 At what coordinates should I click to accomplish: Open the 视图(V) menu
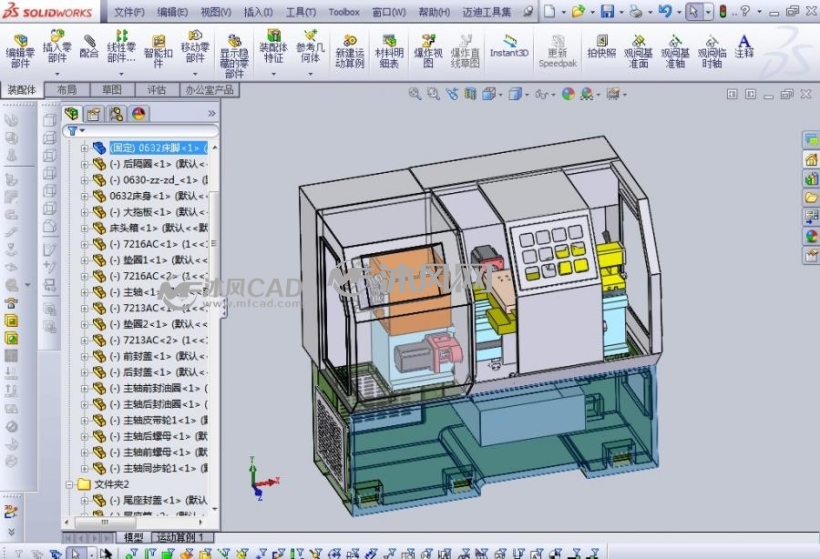(216, 12)
